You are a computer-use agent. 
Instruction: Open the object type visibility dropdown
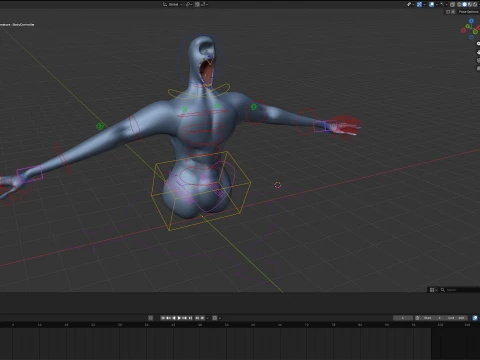pyautogui.click(x=411, y=4)
